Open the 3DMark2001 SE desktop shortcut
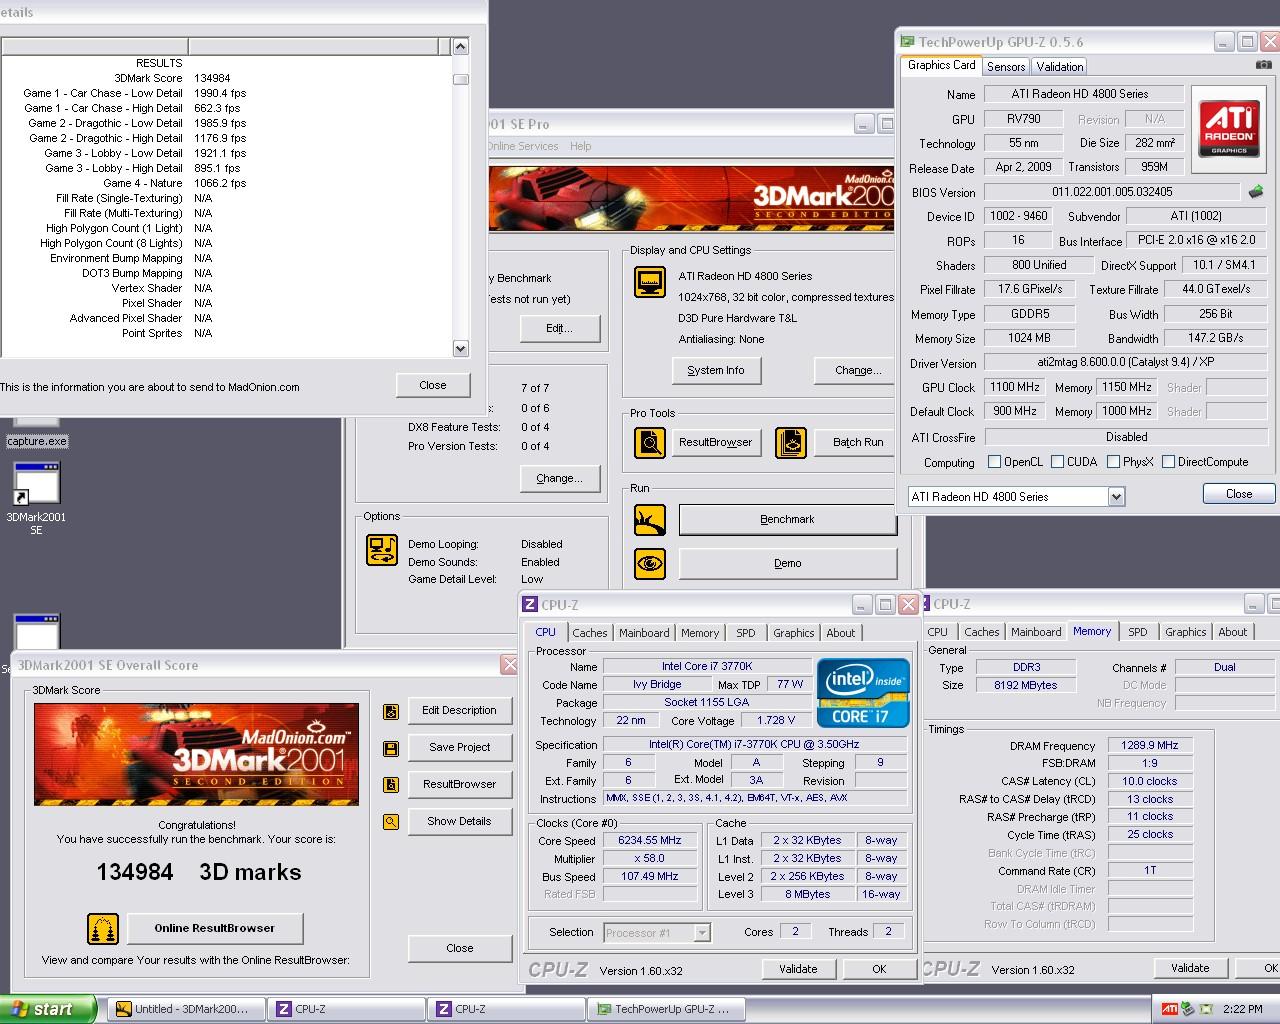The height and width of the screenshot is (1024, 1280). [36, 498]
